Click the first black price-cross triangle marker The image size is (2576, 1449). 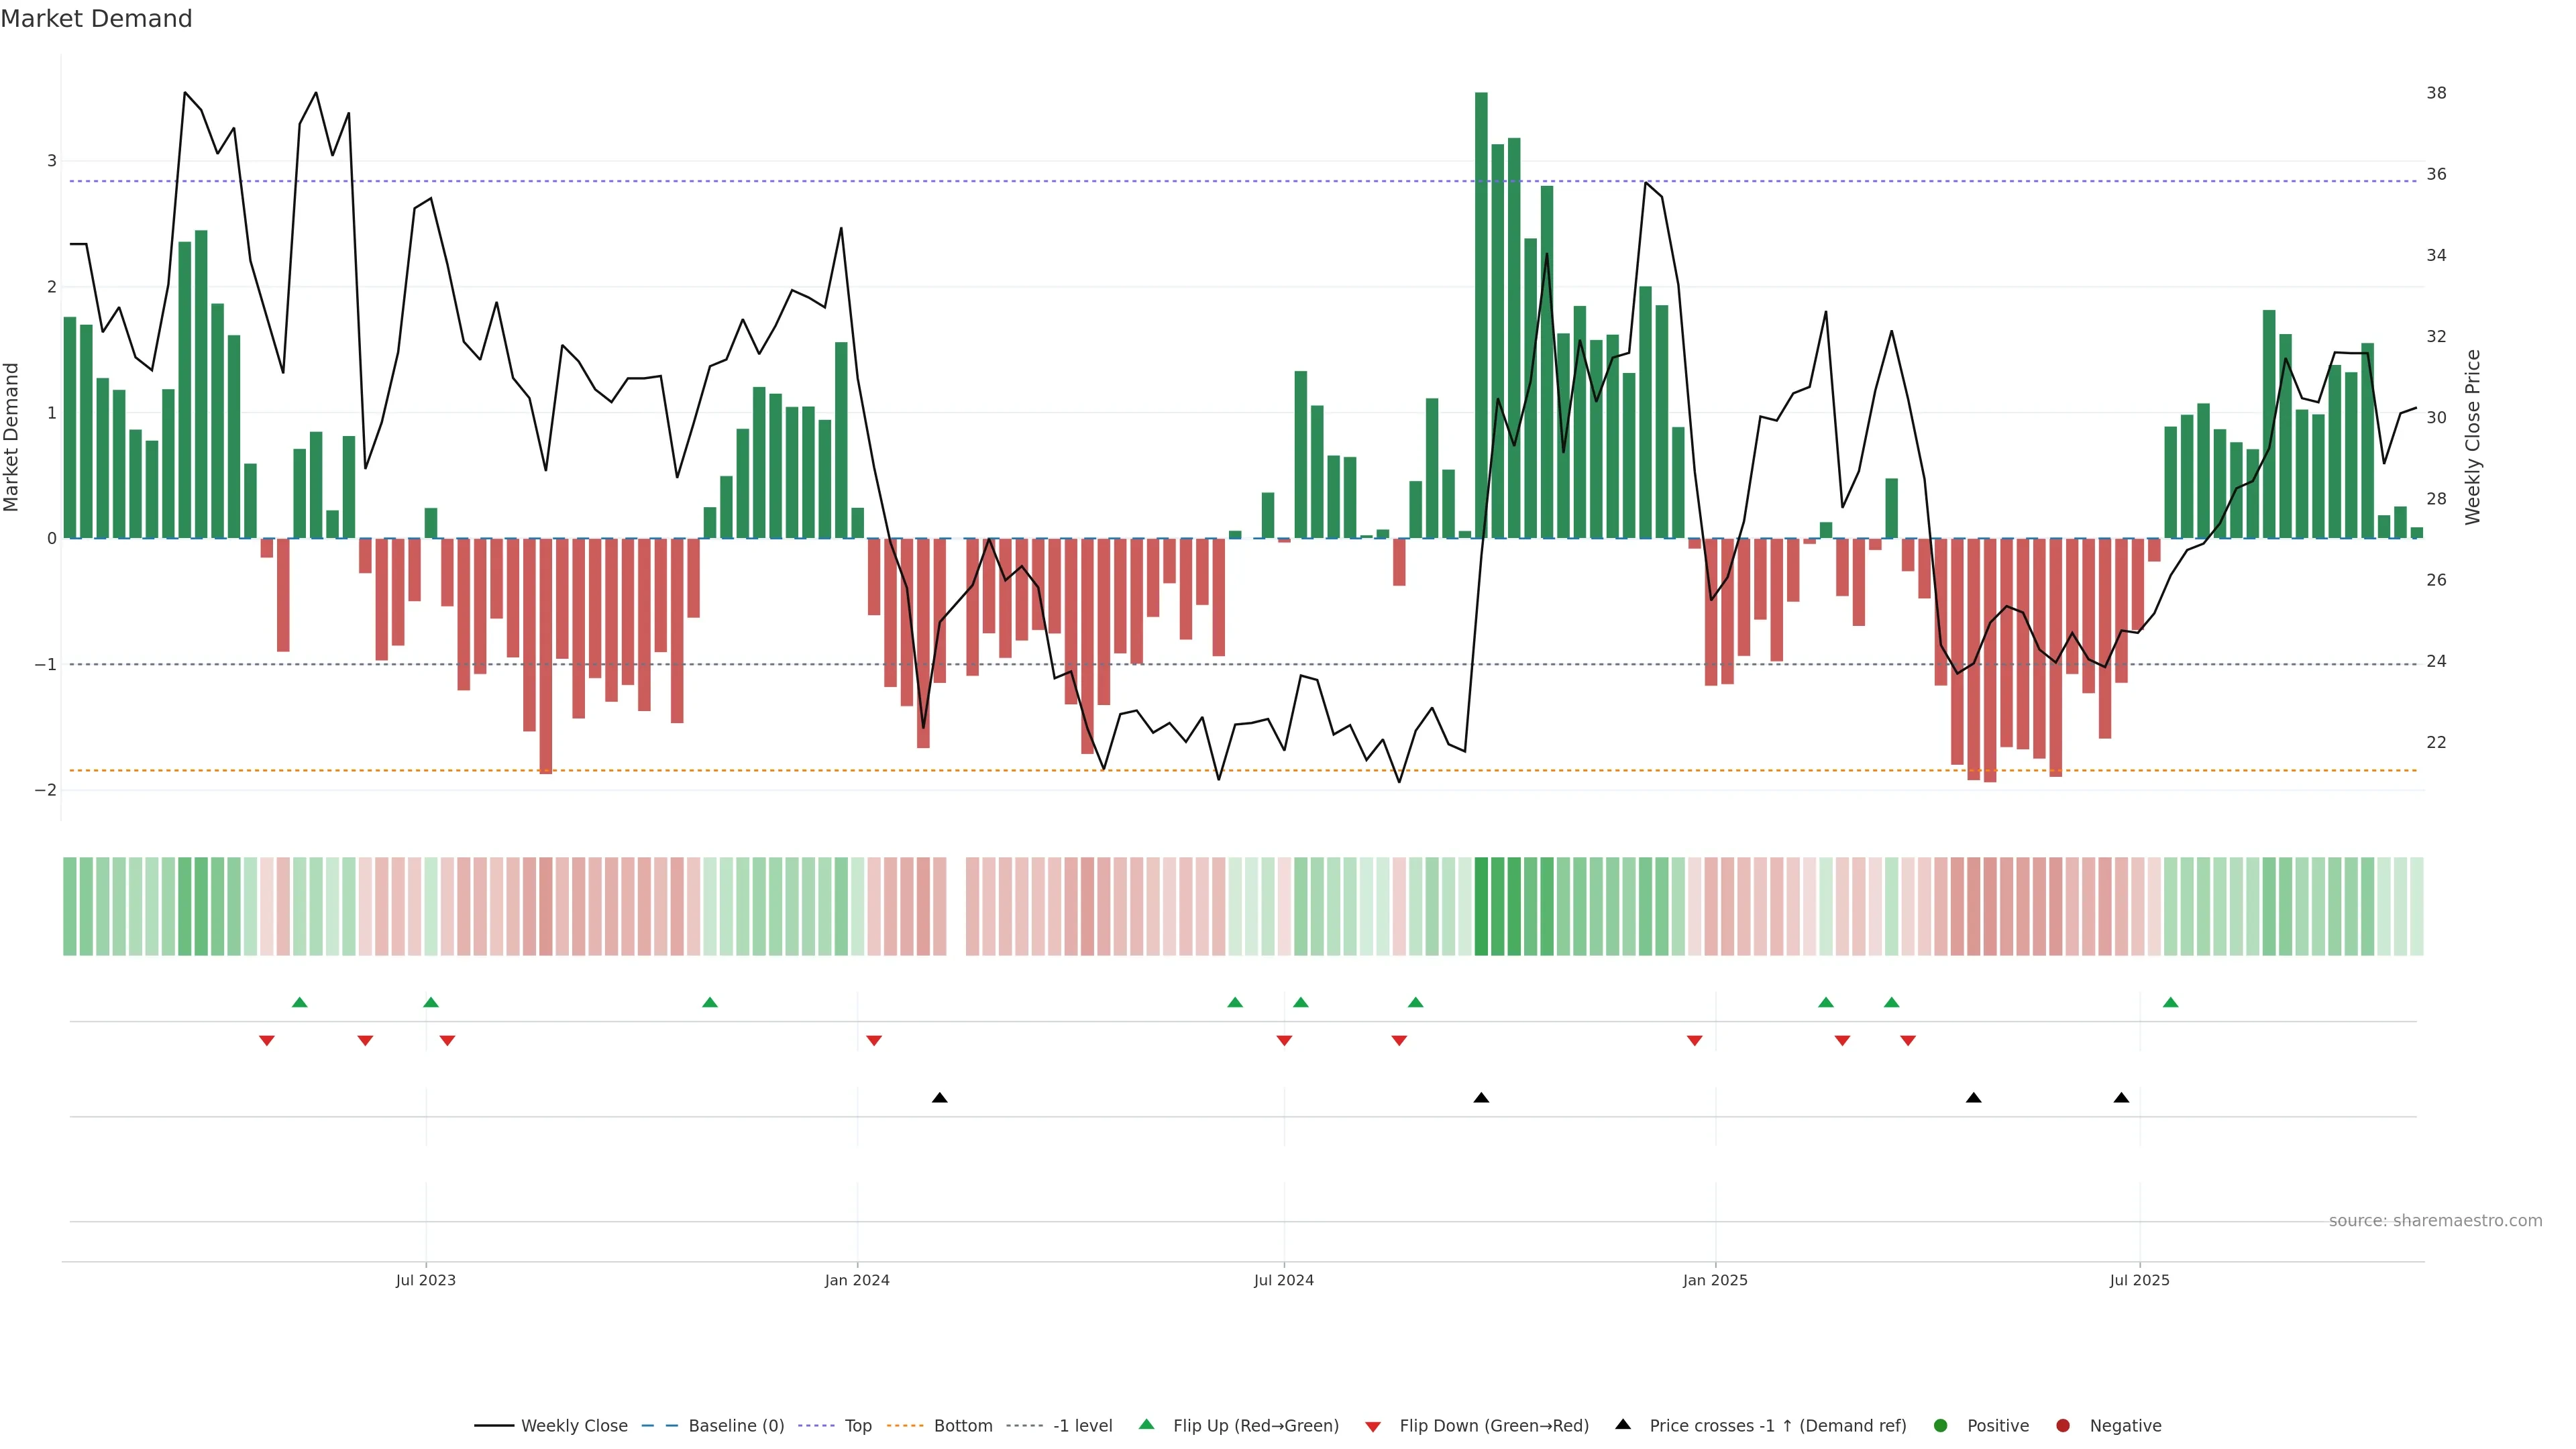(939, 1098)
